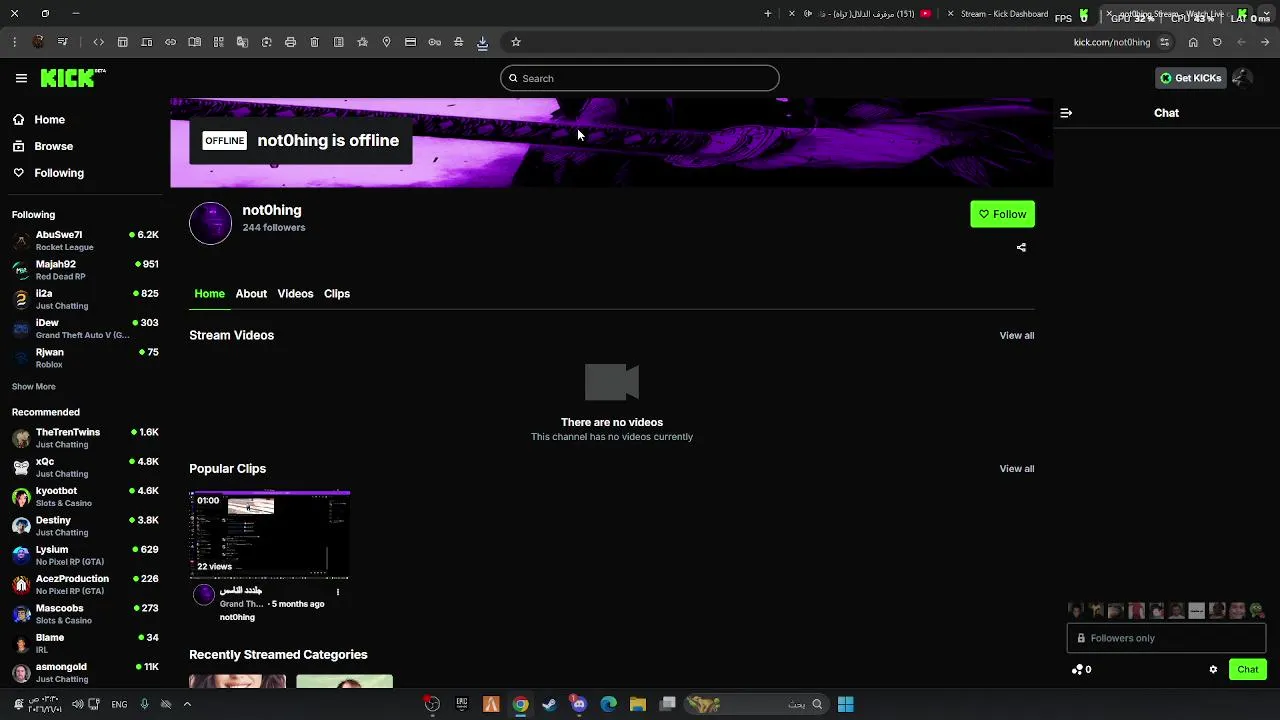
Task: Click the browser downloads icon
Action: pos(482,42)
